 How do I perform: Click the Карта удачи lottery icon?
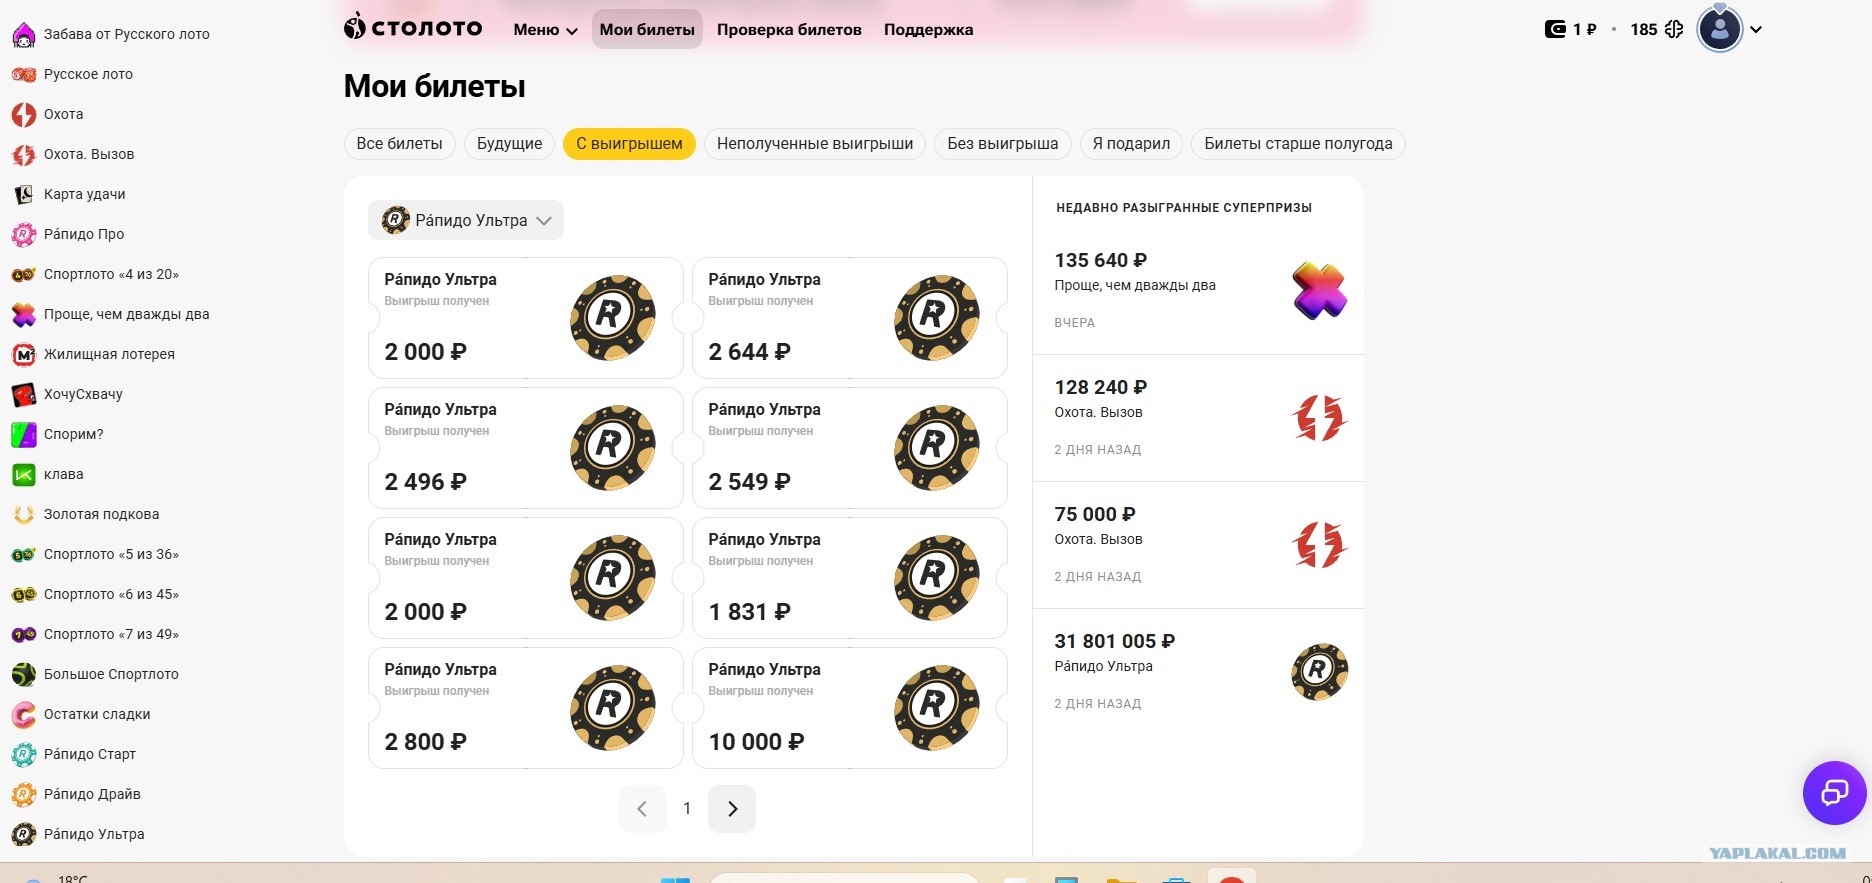coord(23,194)
